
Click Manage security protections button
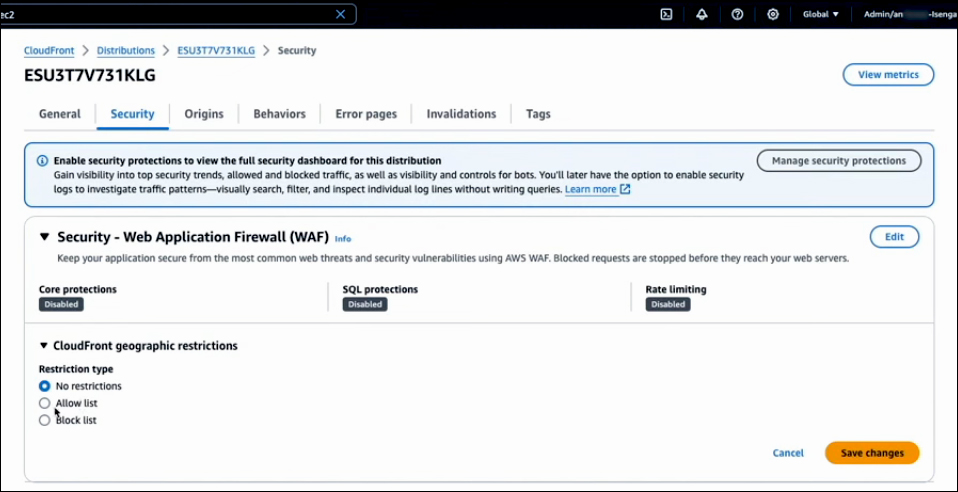[x=838, y=161]
